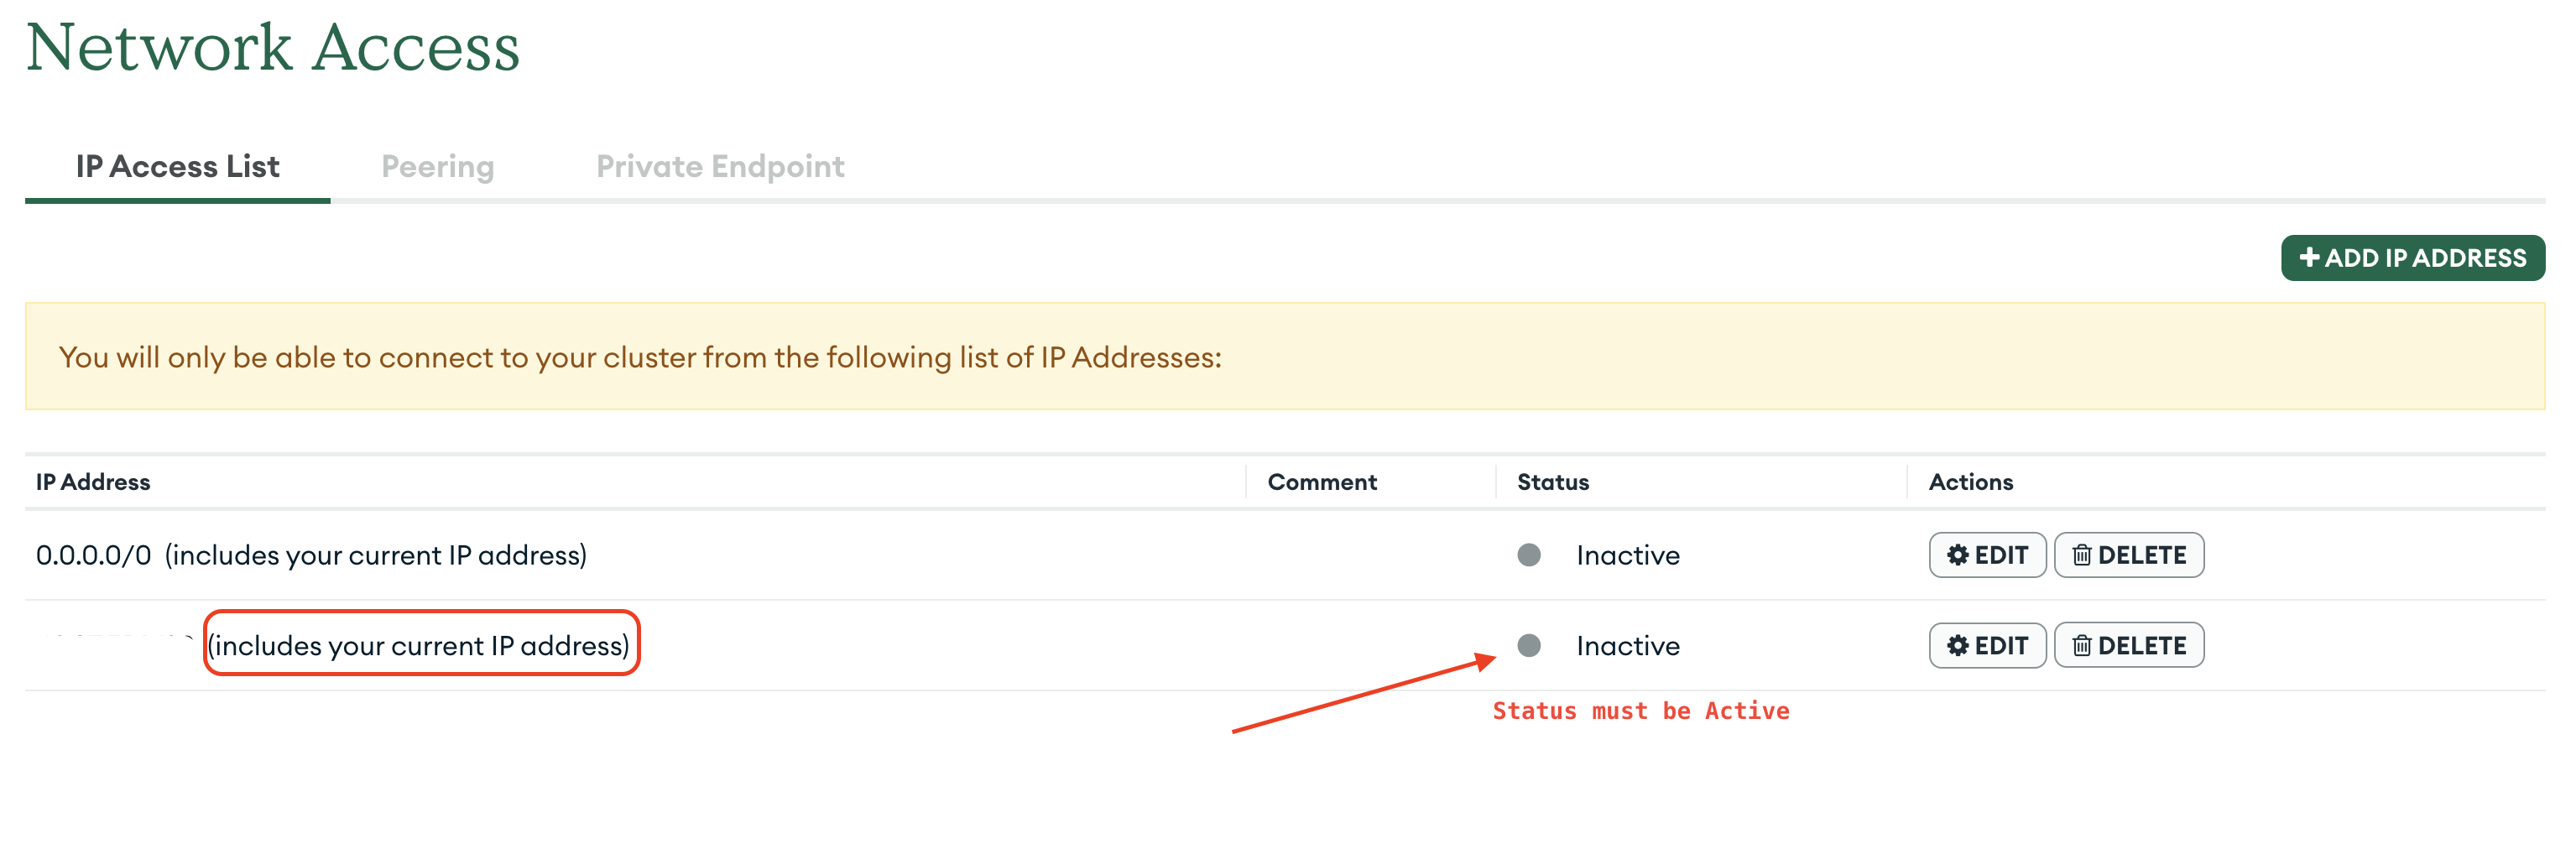Click the Inactive label in the first row
Screen dimensions: 2576x849
1627,555
